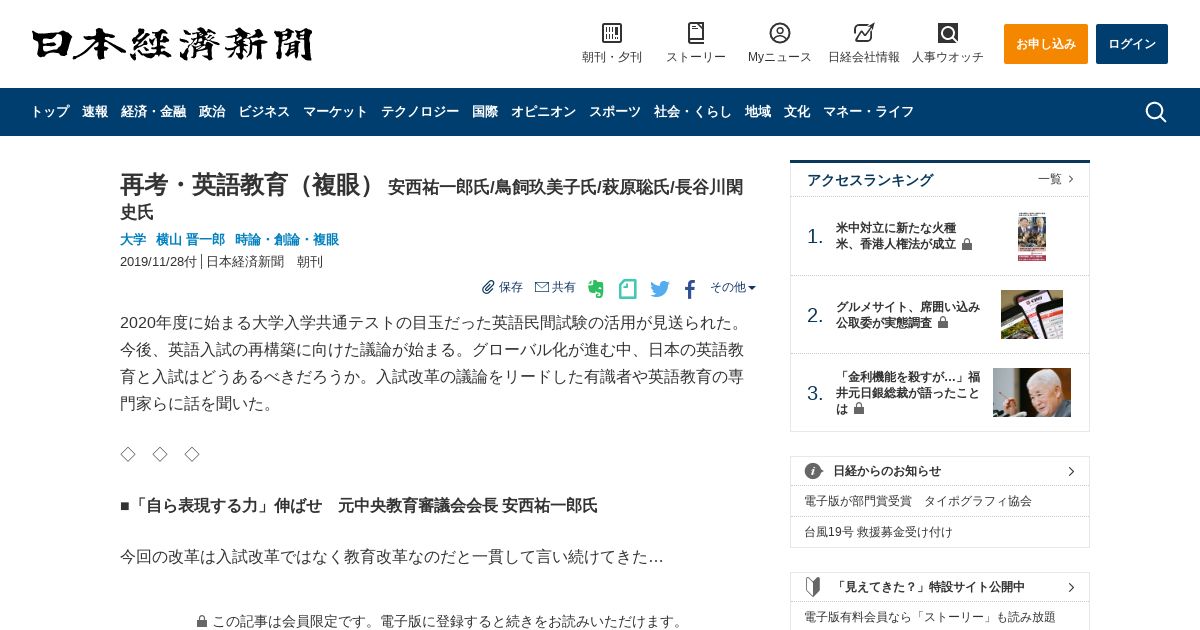Expand the その他 share dropdown
The height and width of the screenshot is (630, 1200).
click(x=733, y=287)
